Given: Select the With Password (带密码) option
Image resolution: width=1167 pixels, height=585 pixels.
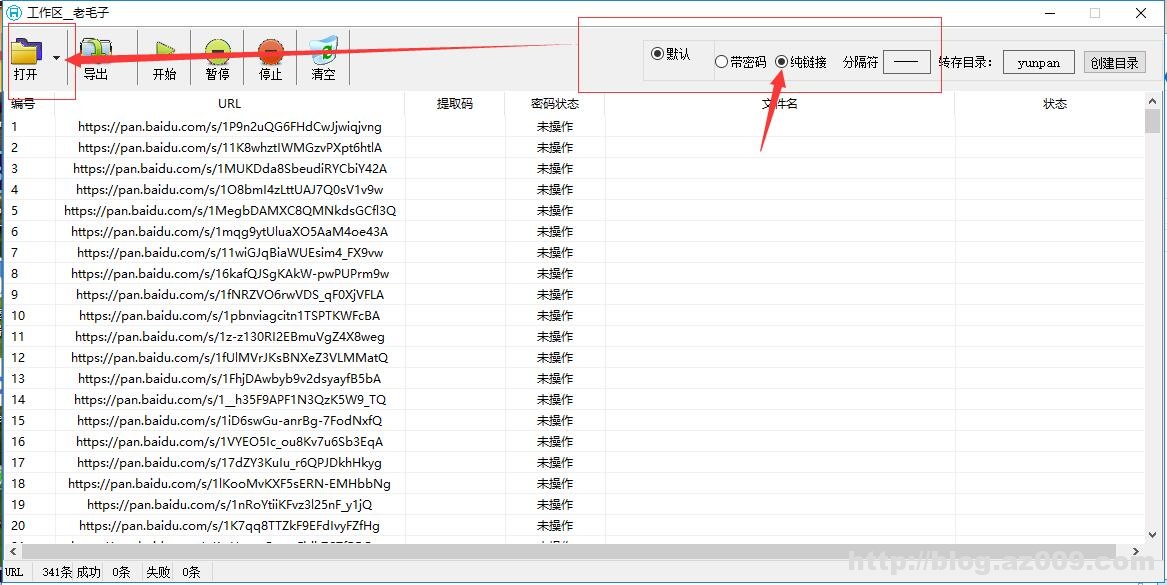Looking at the screenshot, I should (721, 62).
